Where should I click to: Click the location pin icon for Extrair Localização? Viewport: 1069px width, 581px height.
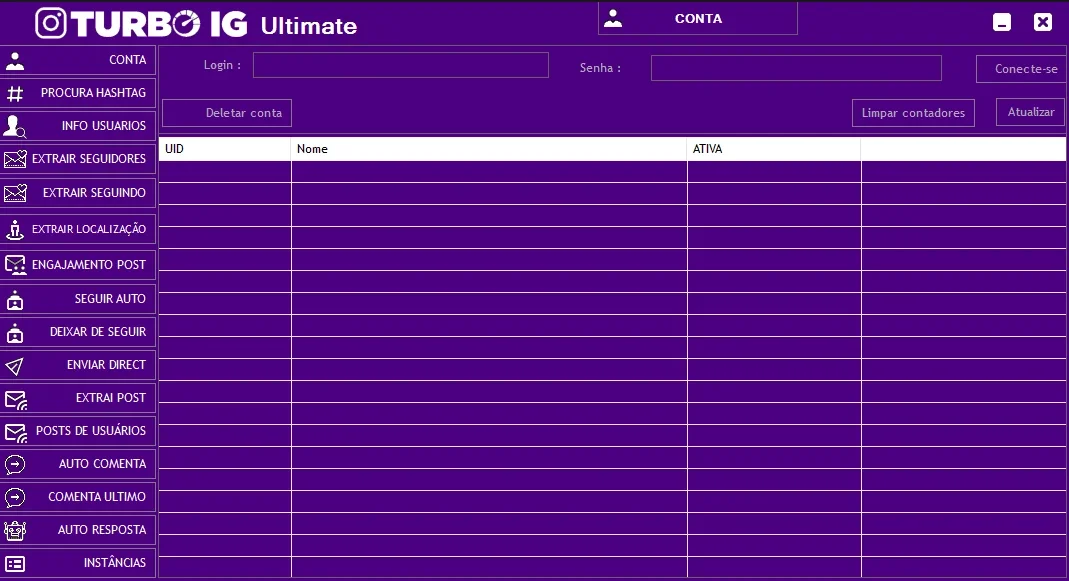click(x=15, y=230)
